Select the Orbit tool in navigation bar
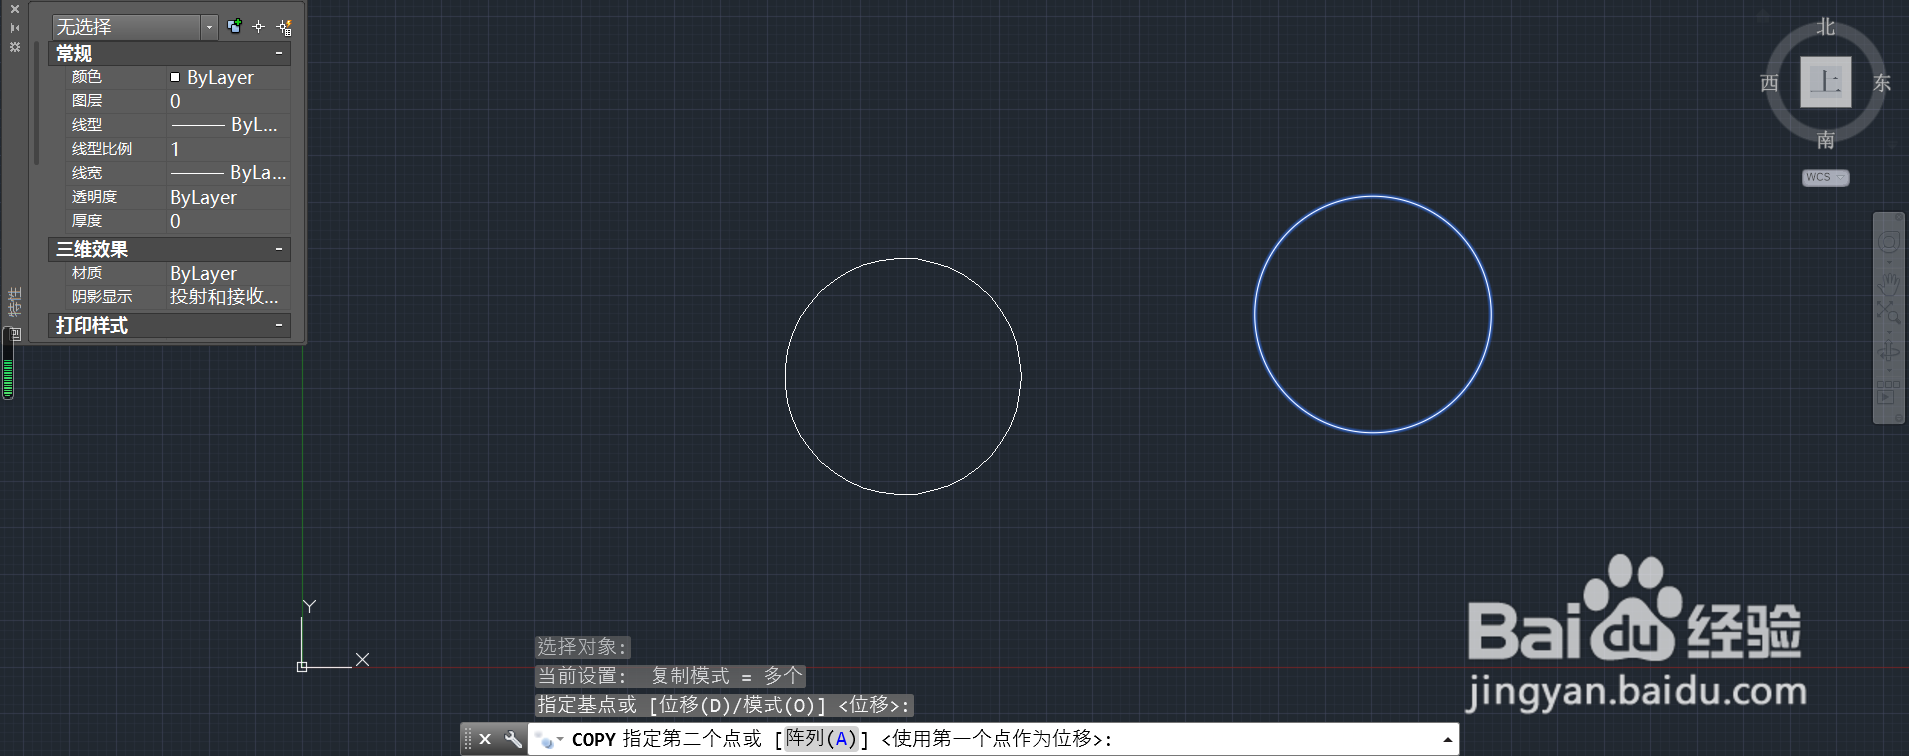1909x756 pixels. tap(1888, 351)
